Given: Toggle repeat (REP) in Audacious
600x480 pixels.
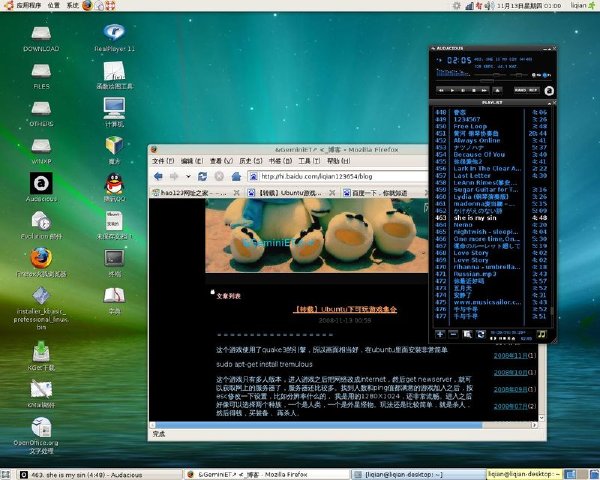Looking at the screenshot, I should tap(533, 90).
